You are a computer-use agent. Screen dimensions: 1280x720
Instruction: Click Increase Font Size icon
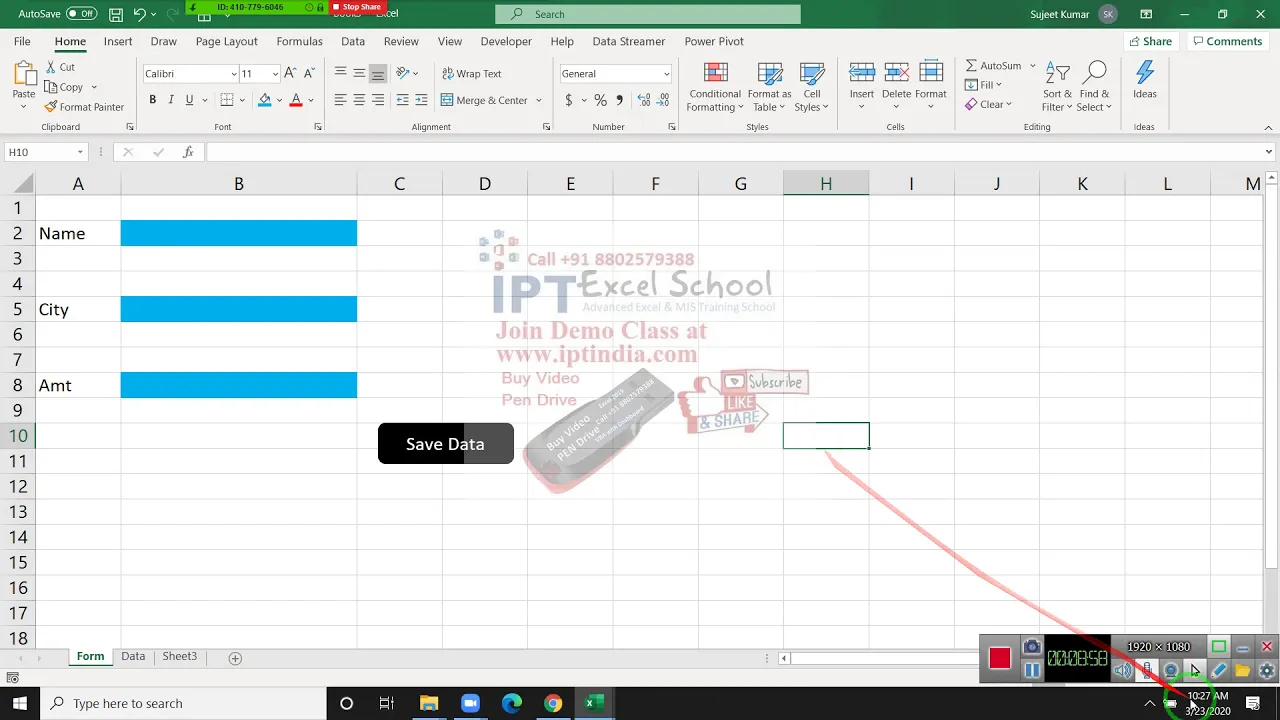290,73
